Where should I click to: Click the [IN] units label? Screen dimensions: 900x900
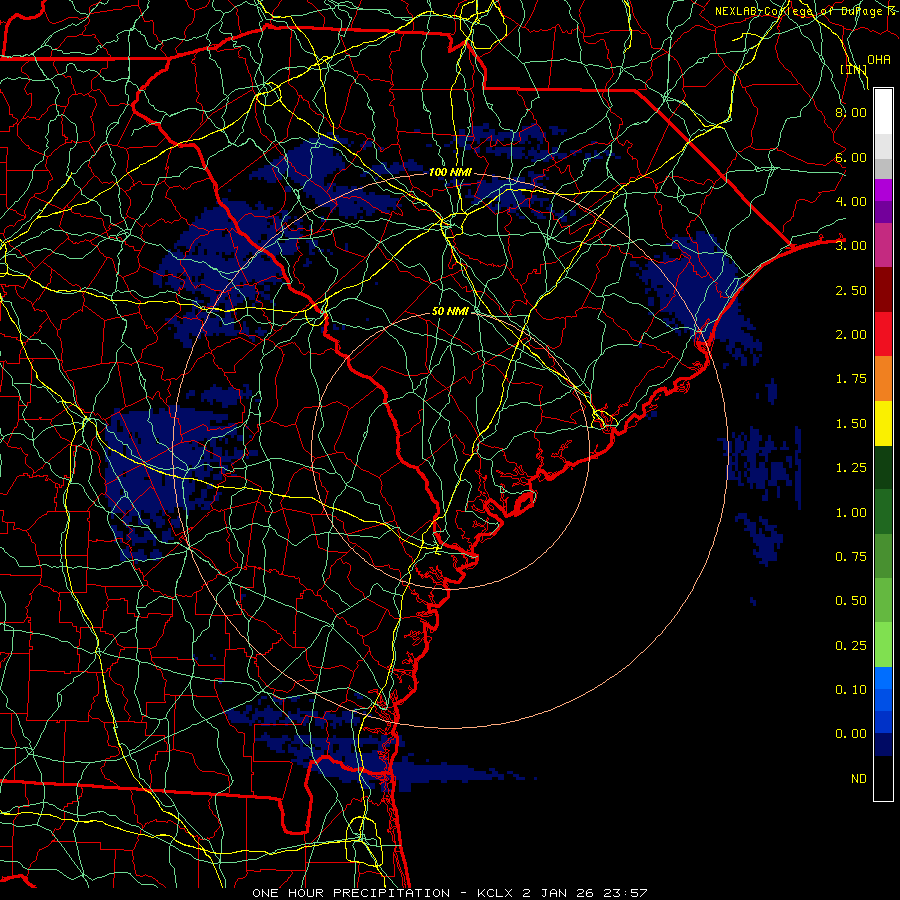[x=854, y=69]
